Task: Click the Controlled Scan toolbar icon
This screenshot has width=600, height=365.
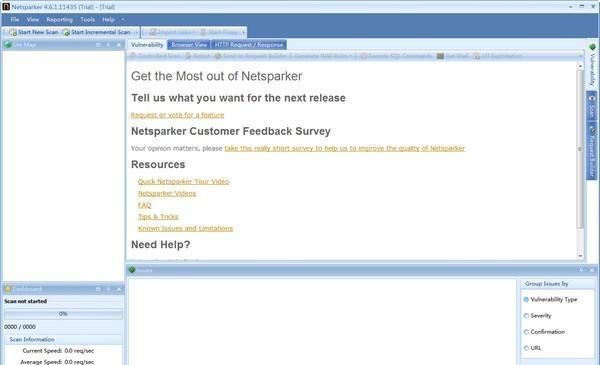Action: 133,56
